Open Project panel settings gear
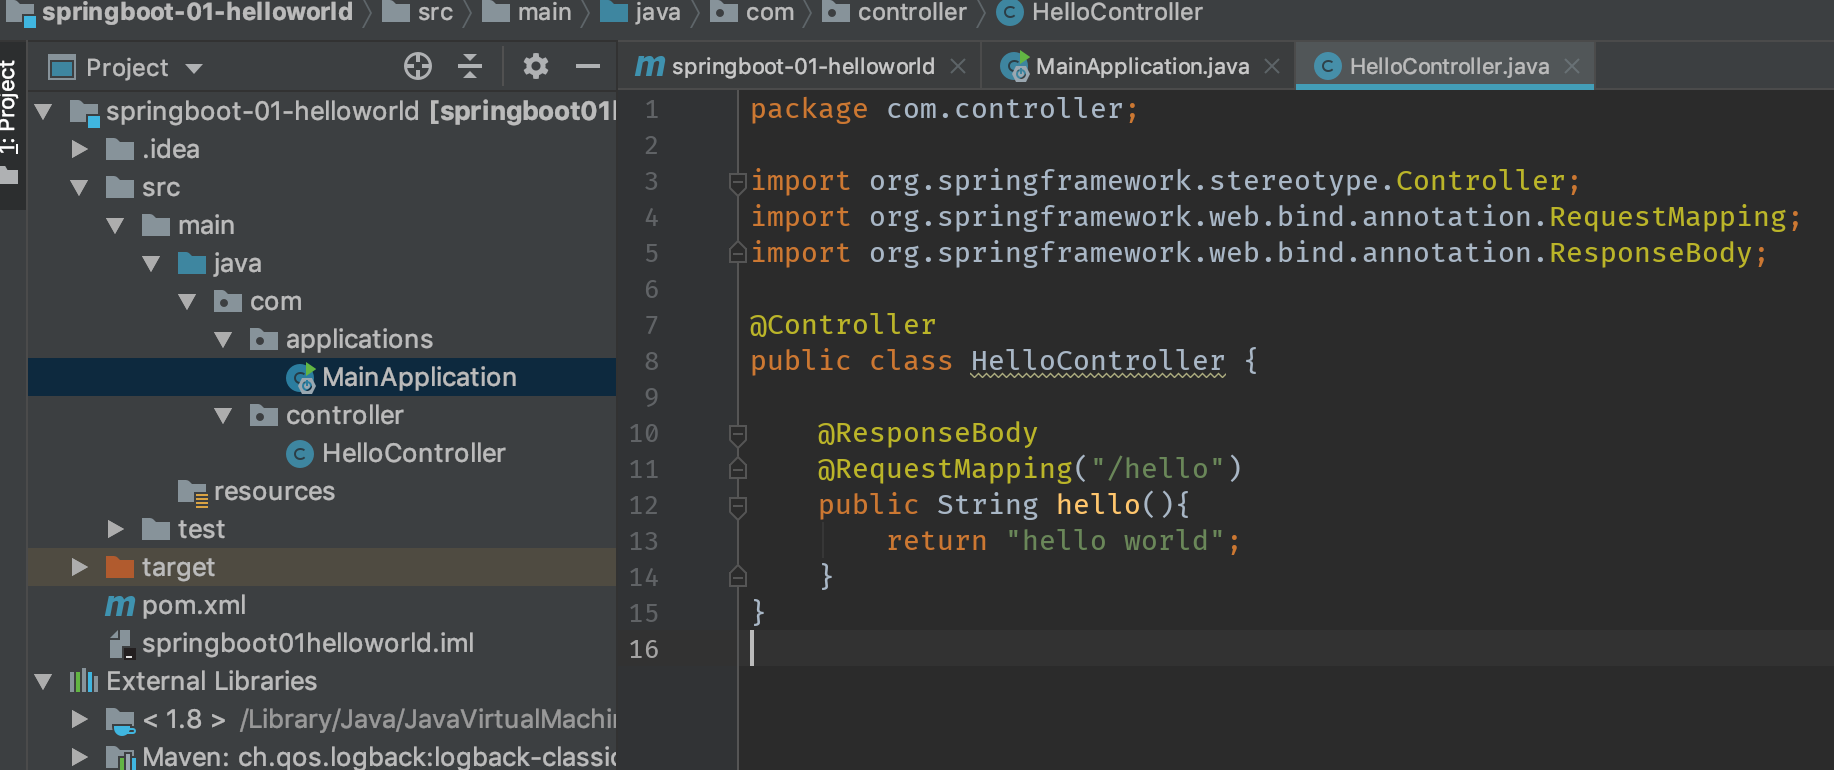This screenshot has height=770, width=1834. click(536, 67)
